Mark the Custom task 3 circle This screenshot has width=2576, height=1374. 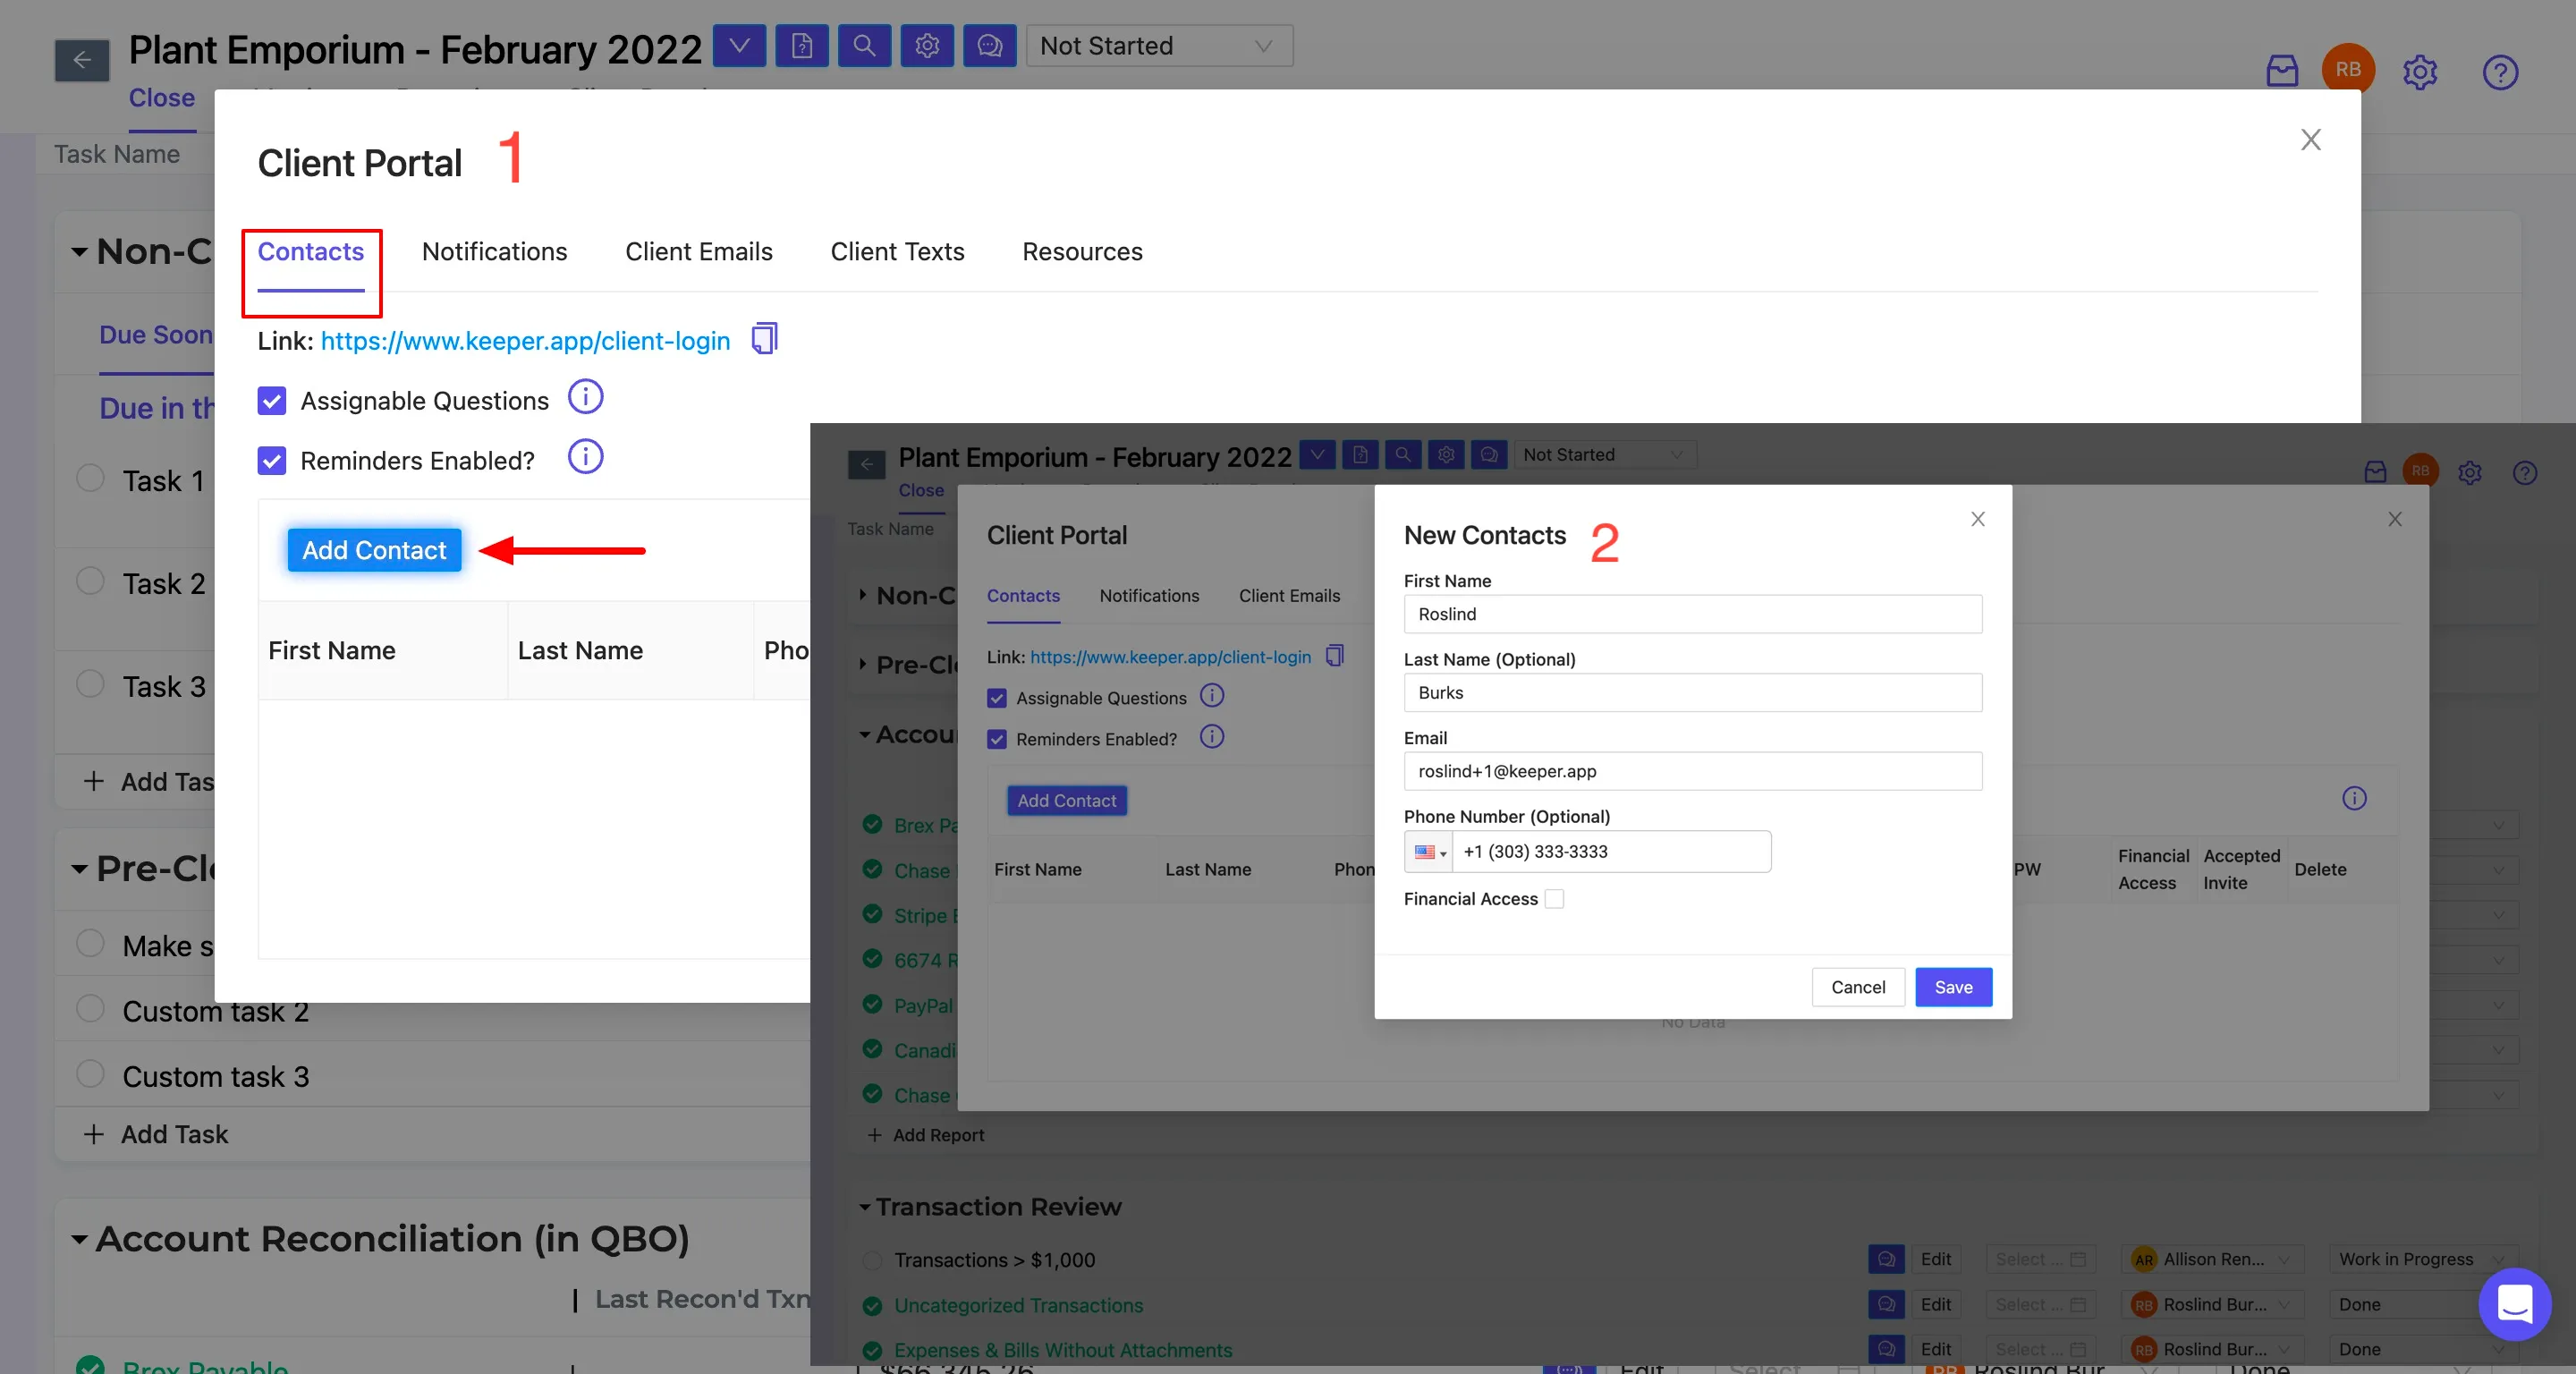[91, 1074]
